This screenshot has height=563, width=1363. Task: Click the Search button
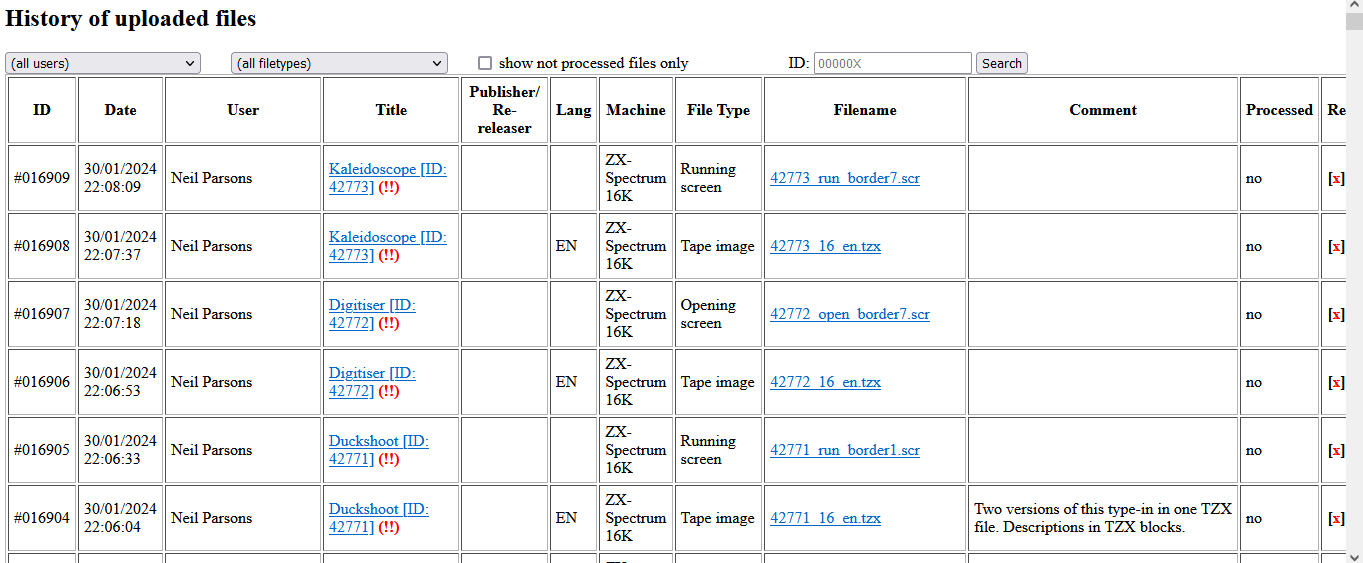1001,63
